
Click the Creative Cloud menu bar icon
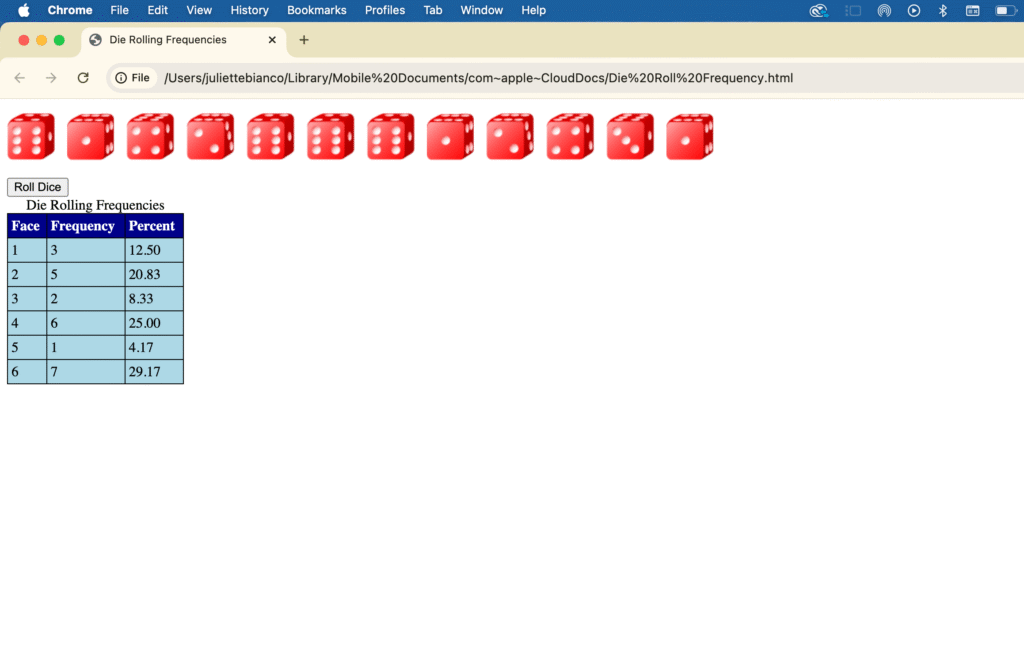tap(818, 10)
